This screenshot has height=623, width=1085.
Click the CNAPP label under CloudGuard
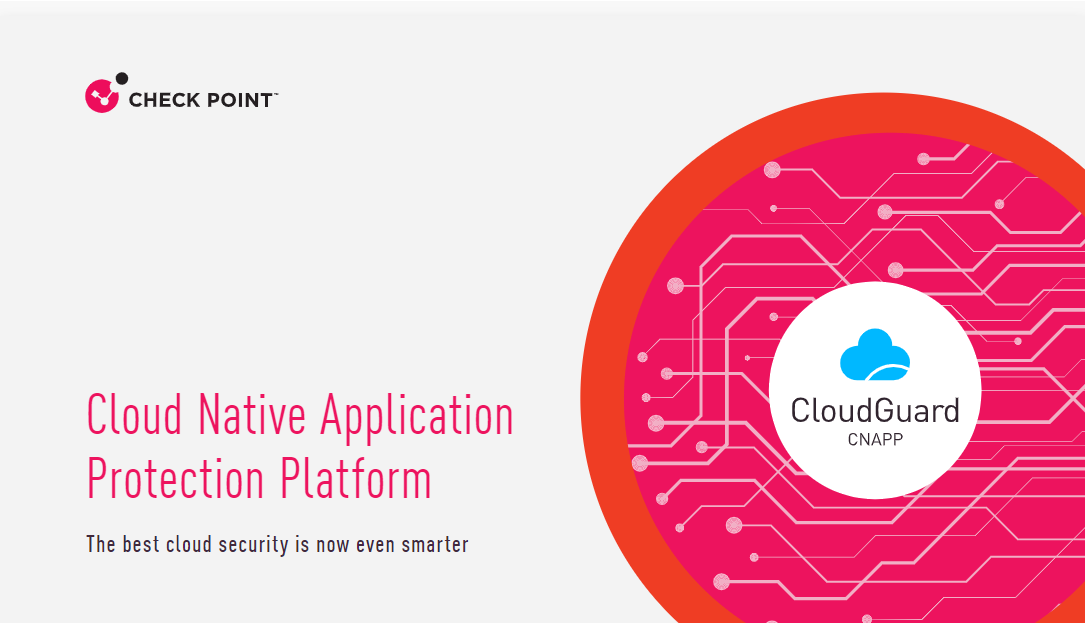pyautogui.click(x=875, y=439)
